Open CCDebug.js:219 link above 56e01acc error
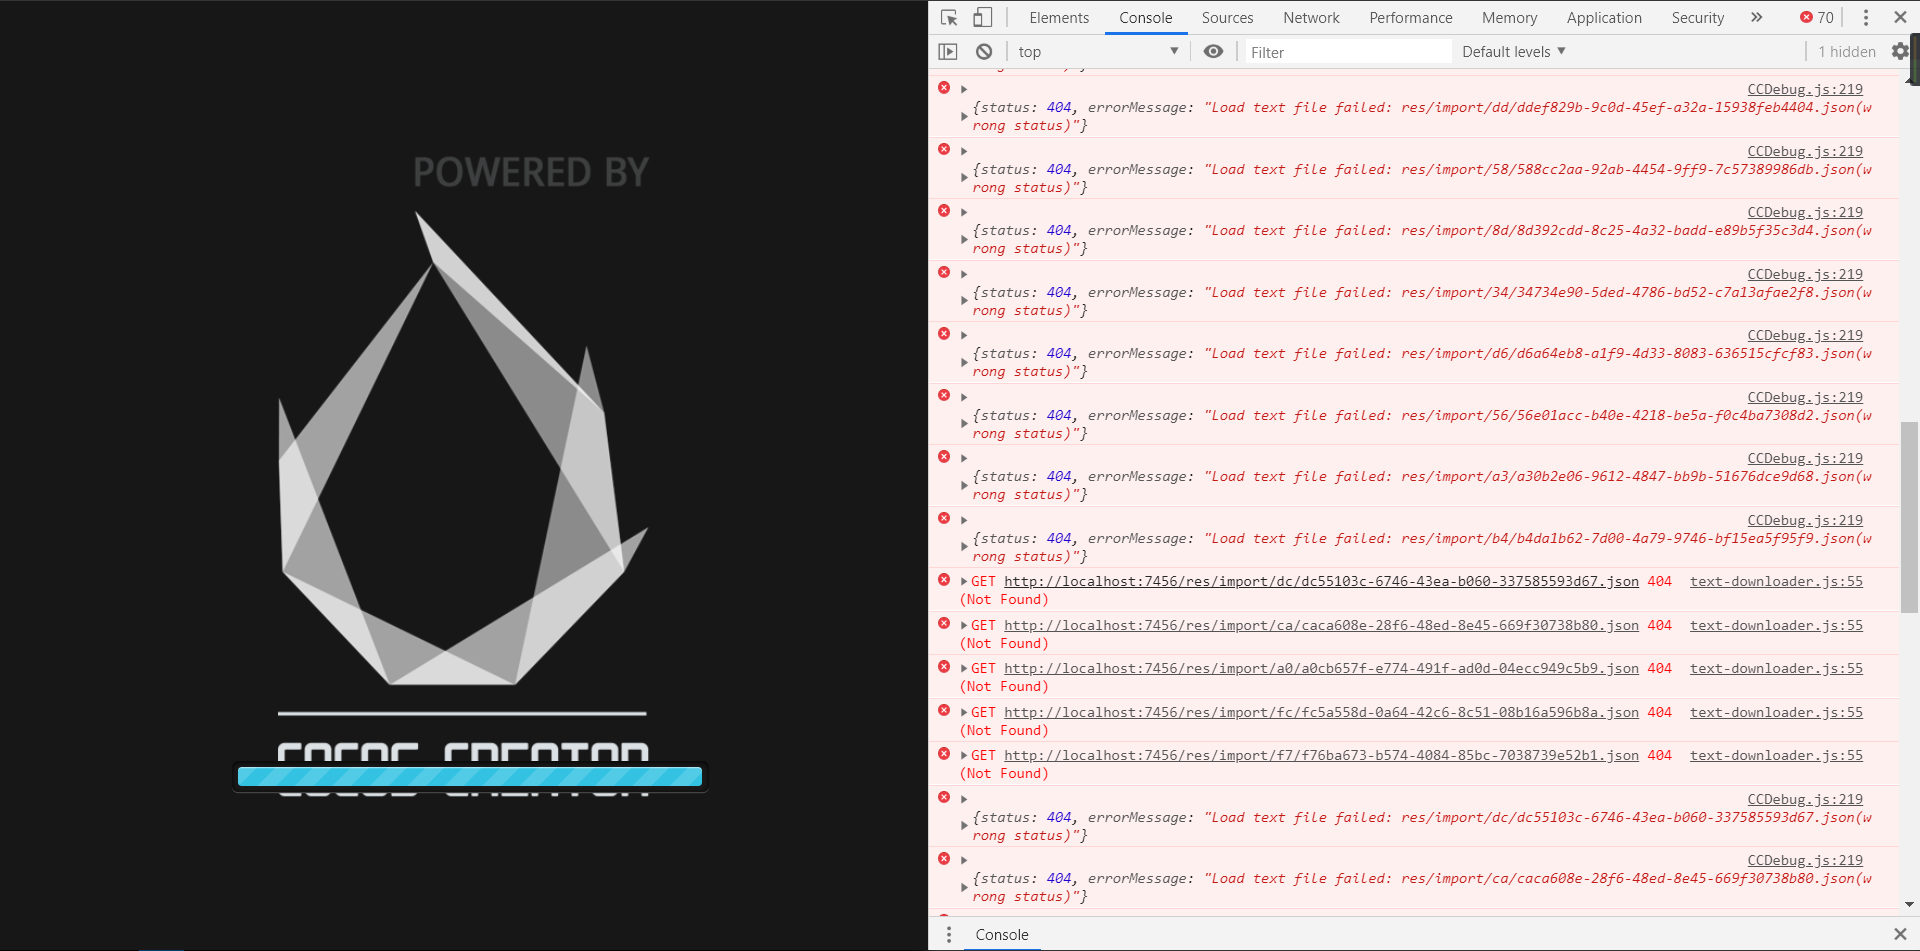This screenshot has height=951, width=1920. click(x=1805, y=397)
